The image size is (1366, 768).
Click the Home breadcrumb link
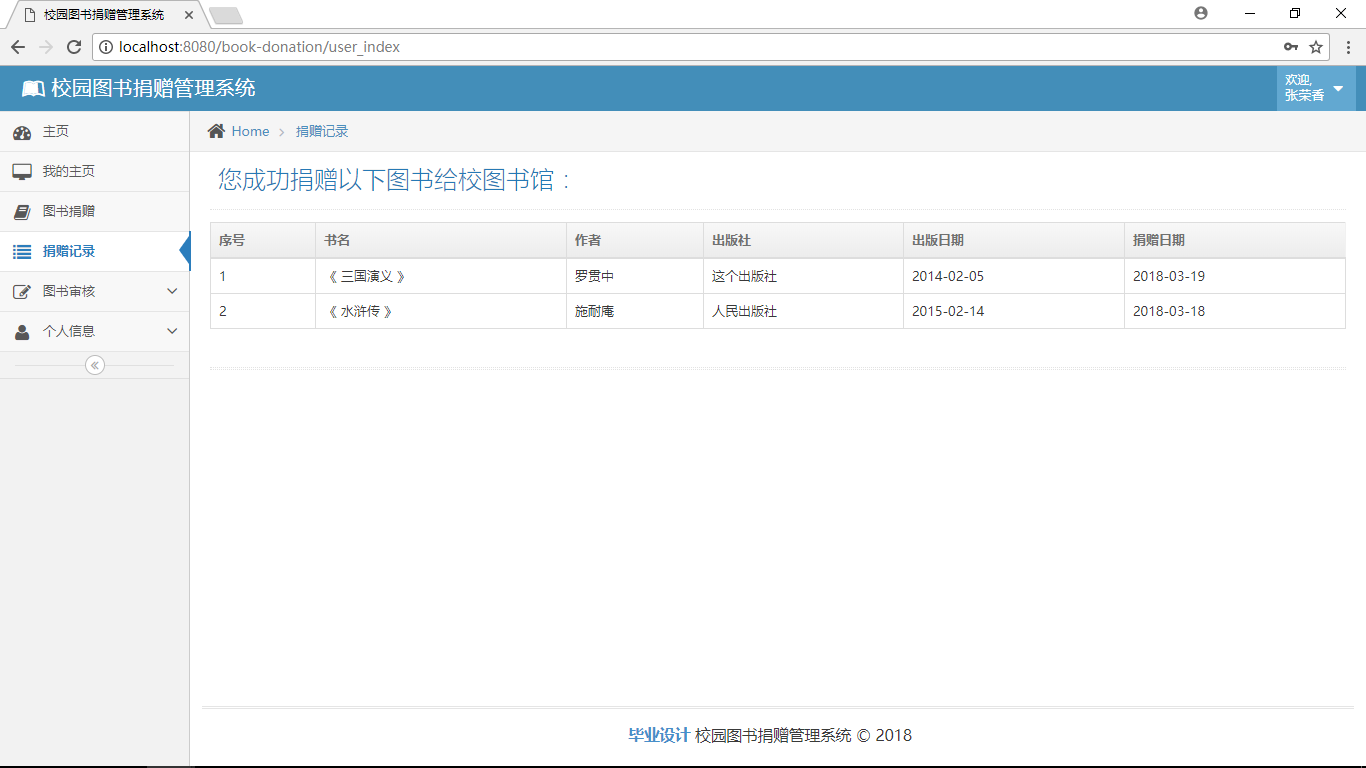pyautogui.click(x=250, y=131)
